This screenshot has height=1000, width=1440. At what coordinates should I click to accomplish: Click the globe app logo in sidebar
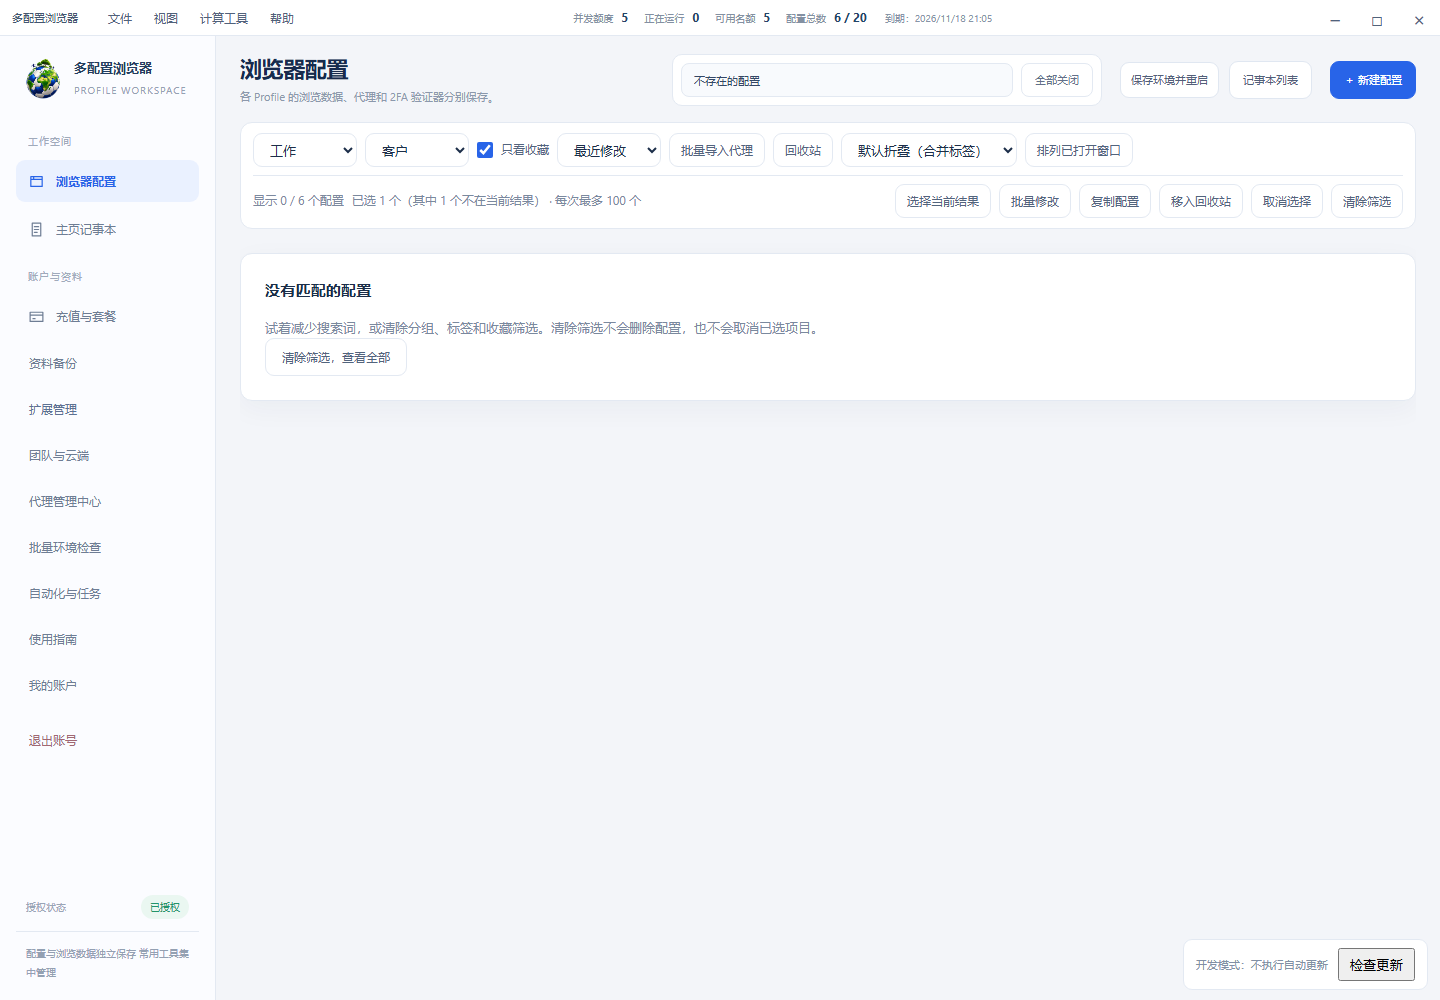click(x=43, y=79)
